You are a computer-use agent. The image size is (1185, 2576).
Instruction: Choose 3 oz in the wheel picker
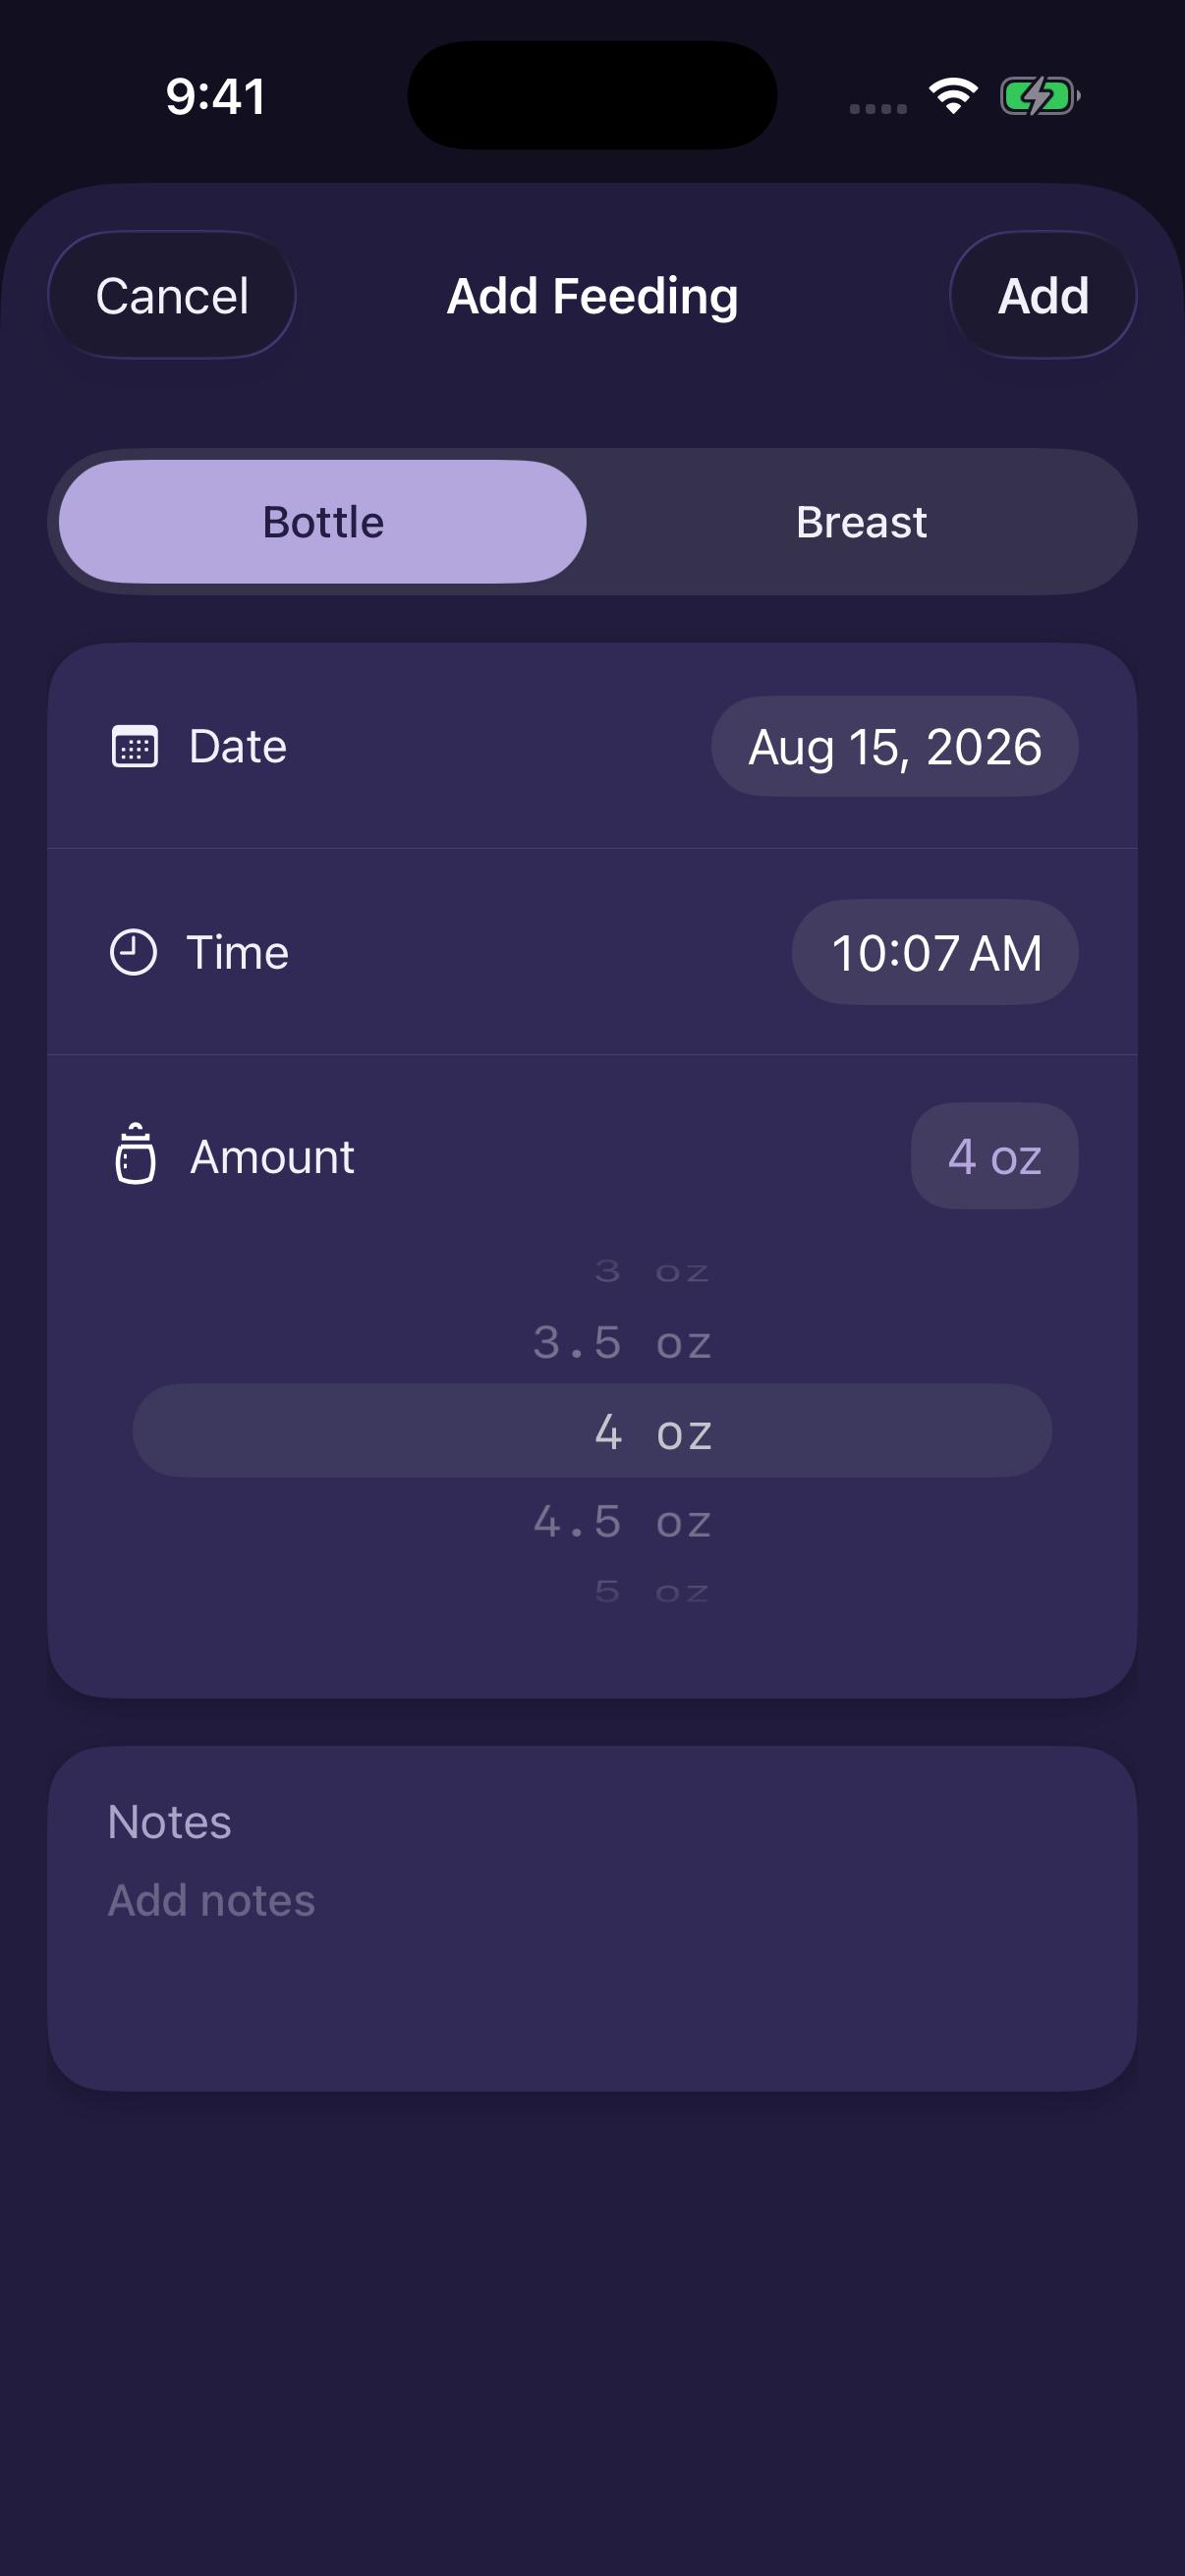(652, 1272)
